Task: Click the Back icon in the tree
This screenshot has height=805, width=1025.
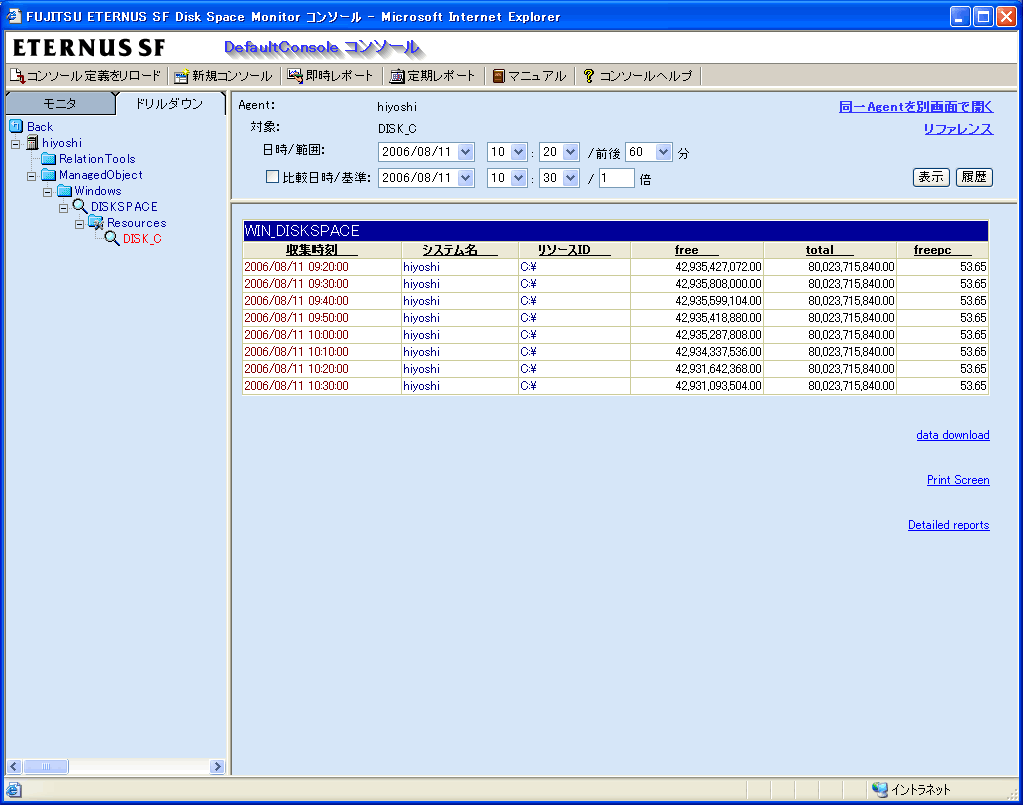Action: [x=16, y=126]
